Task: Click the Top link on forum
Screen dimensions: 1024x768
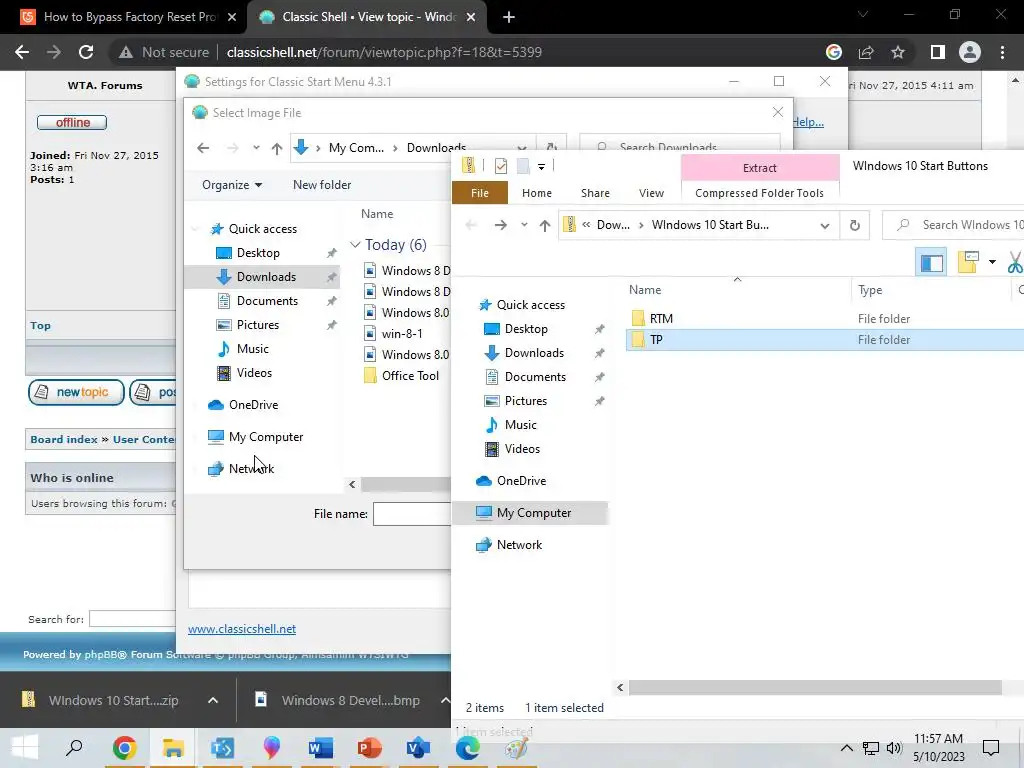Action: point(40,325)
